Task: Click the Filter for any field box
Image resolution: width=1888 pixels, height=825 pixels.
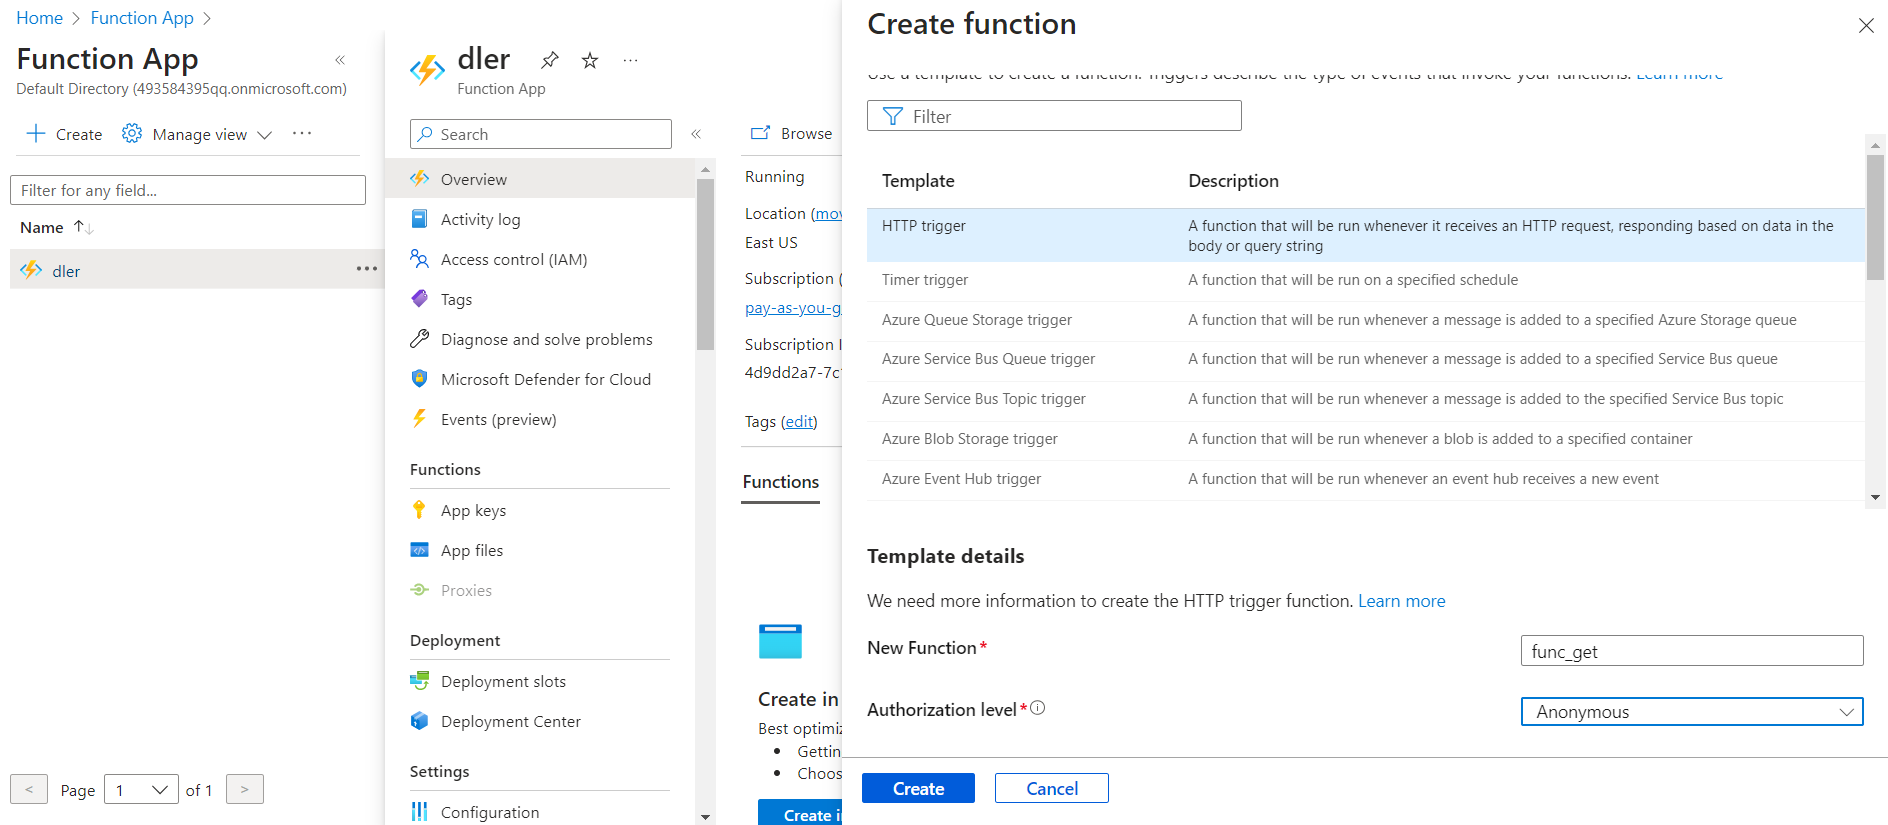Action: [188, 190]
